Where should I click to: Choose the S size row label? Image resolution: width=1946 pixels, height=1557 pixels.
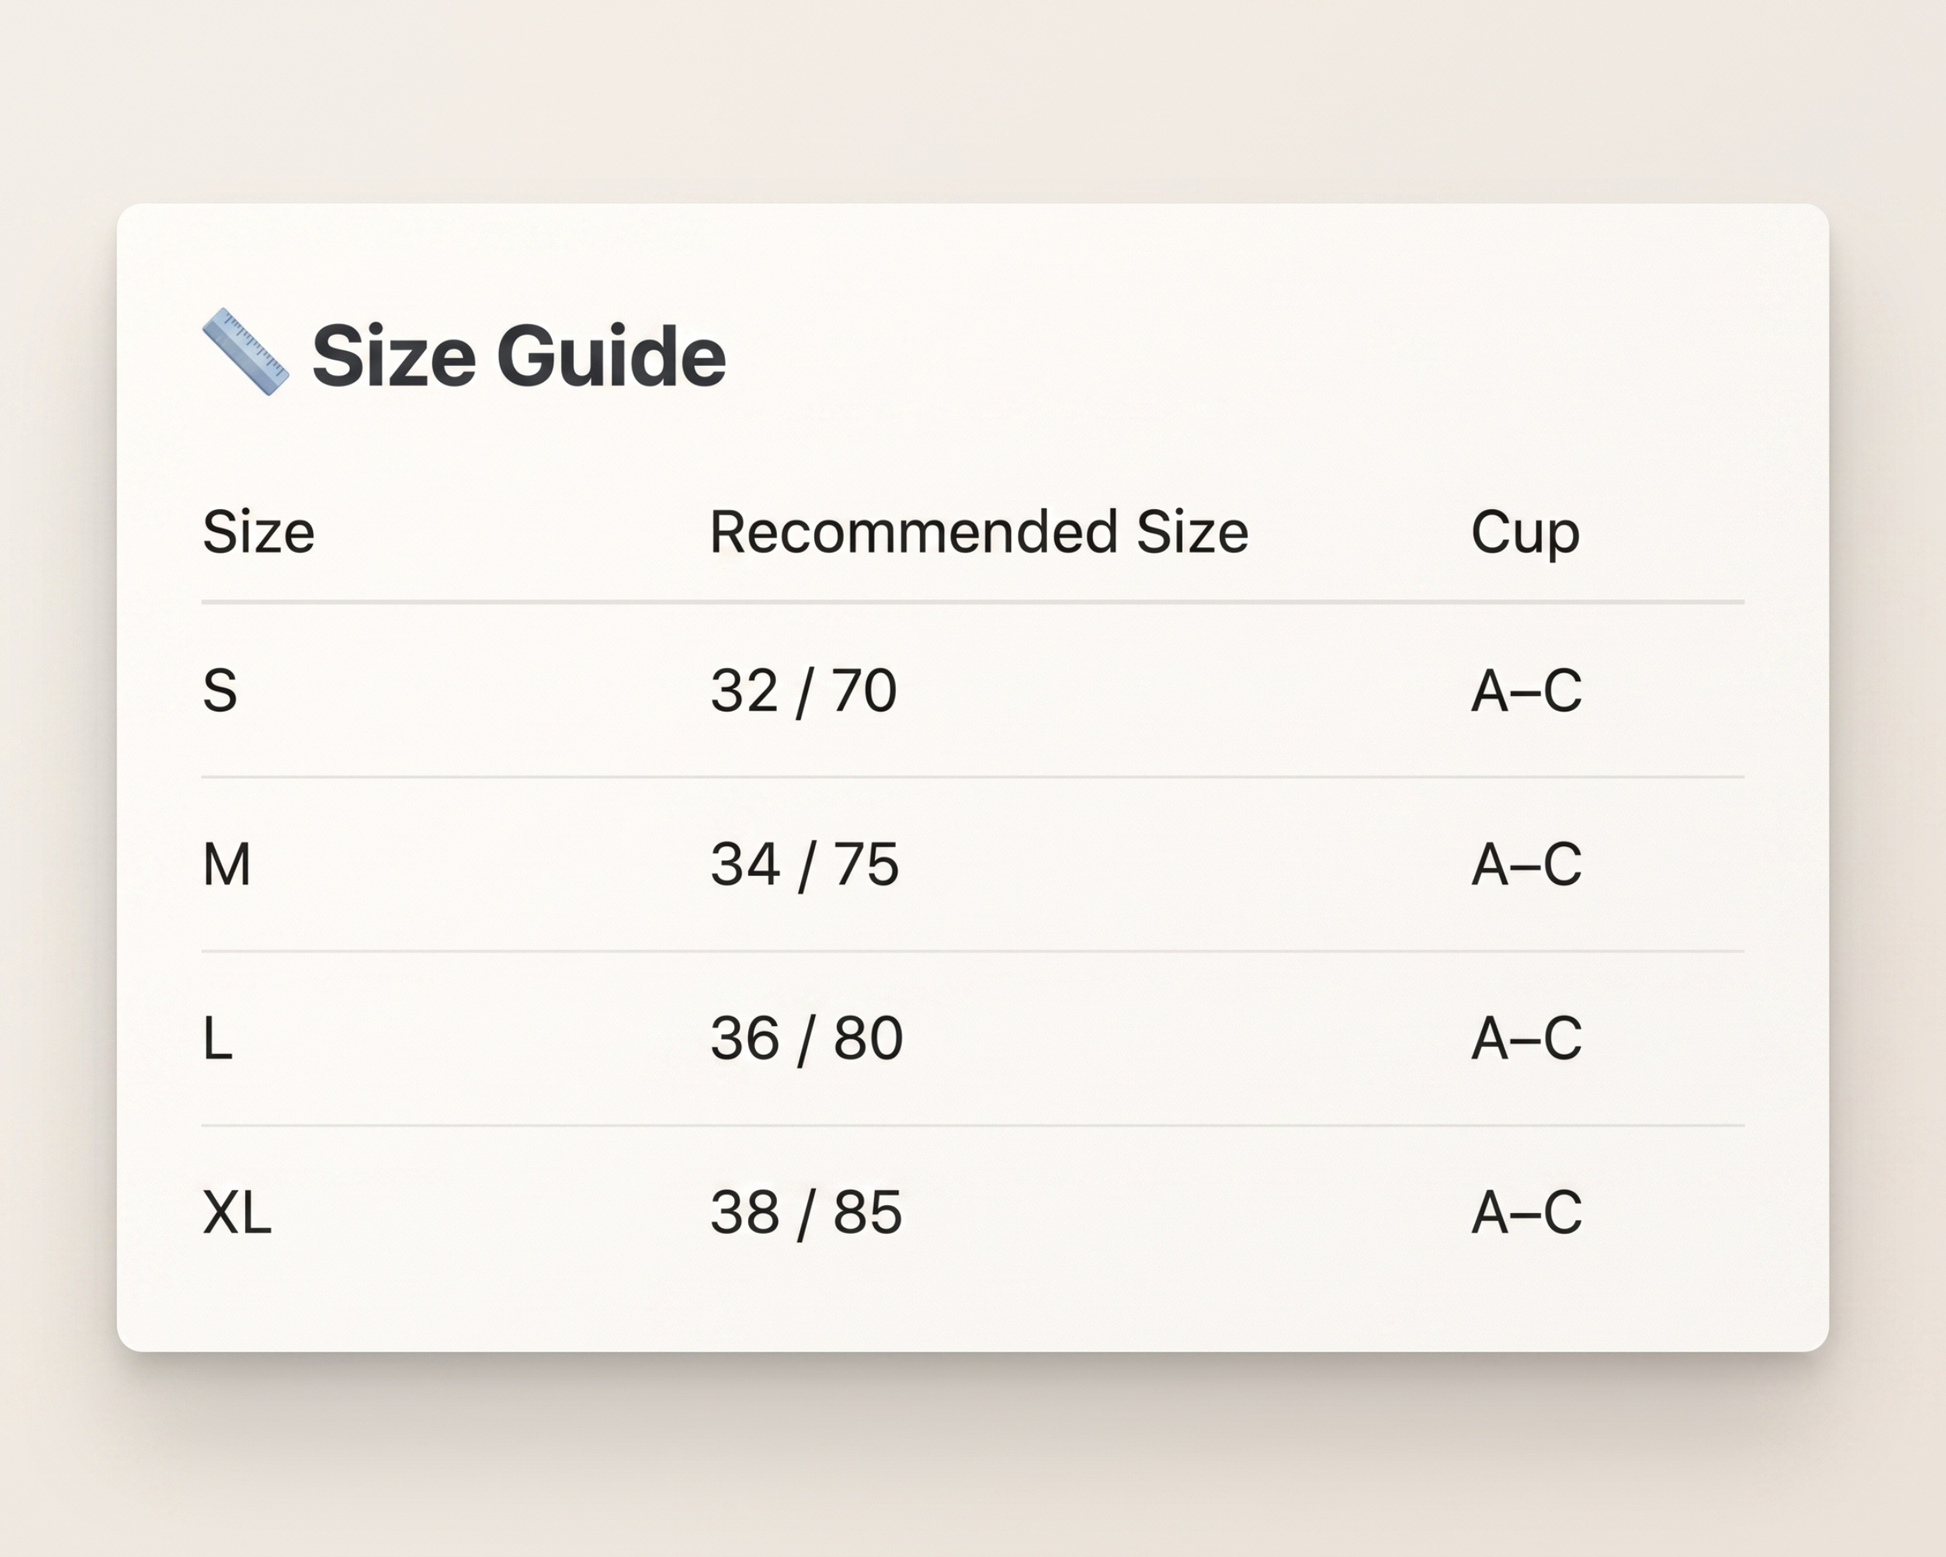(x=220, y=691)
